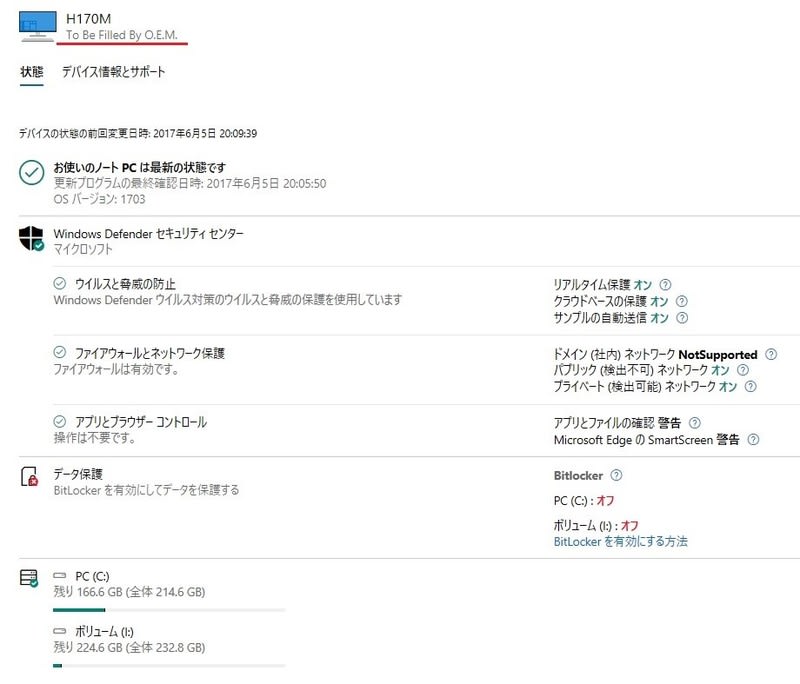Click the Windows Defender セキュリティ センター title
Screen dimensions: 800x684
148,234
